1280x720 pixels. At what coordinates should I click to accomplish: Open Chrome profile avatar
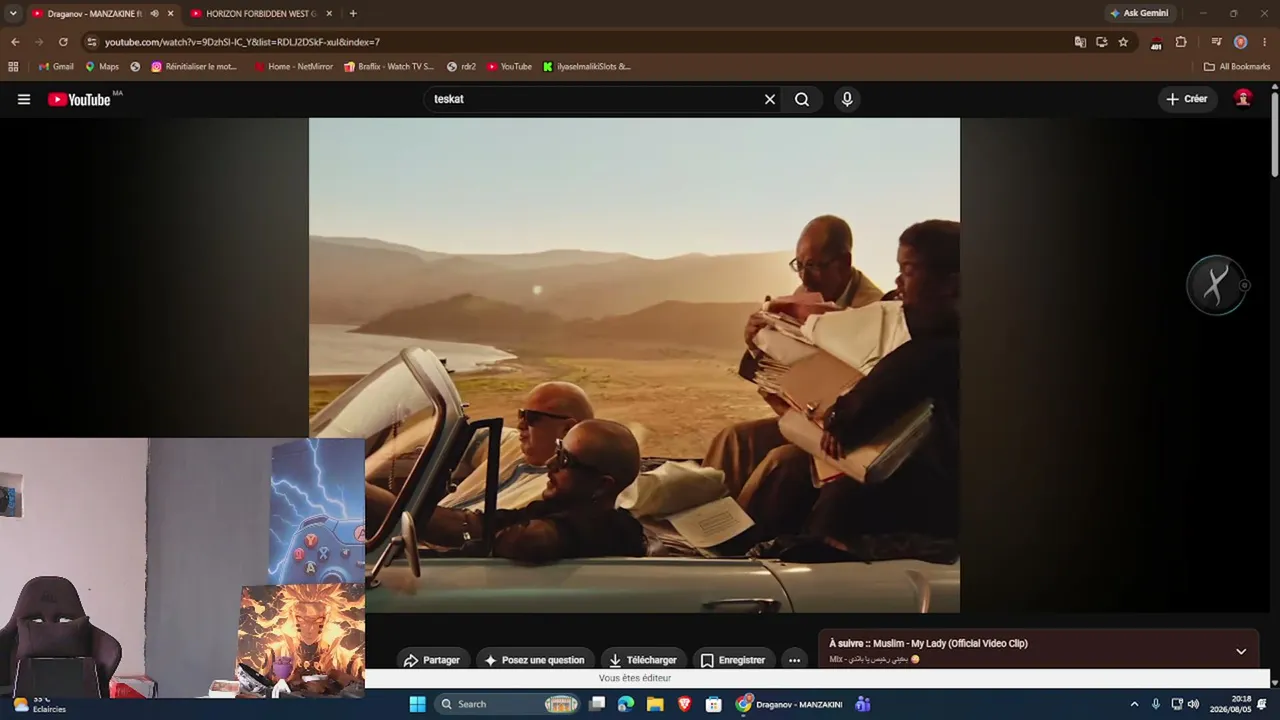coord(1240,42)
